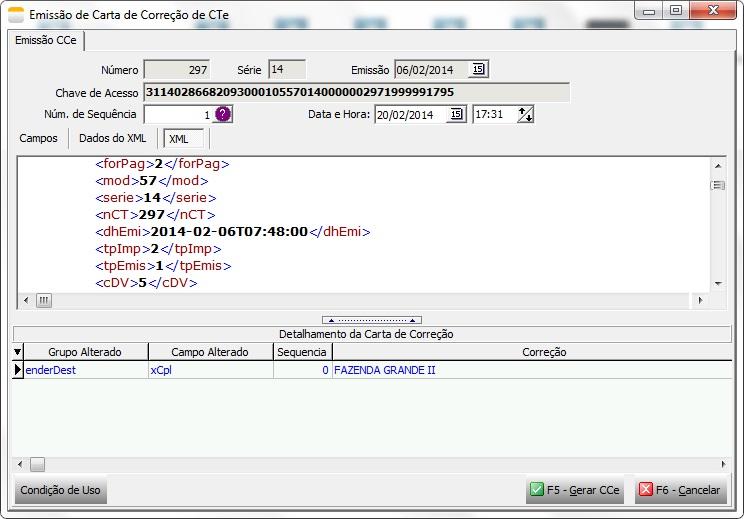Select row indicator arrow for enderDest

(x=18, y=370)
